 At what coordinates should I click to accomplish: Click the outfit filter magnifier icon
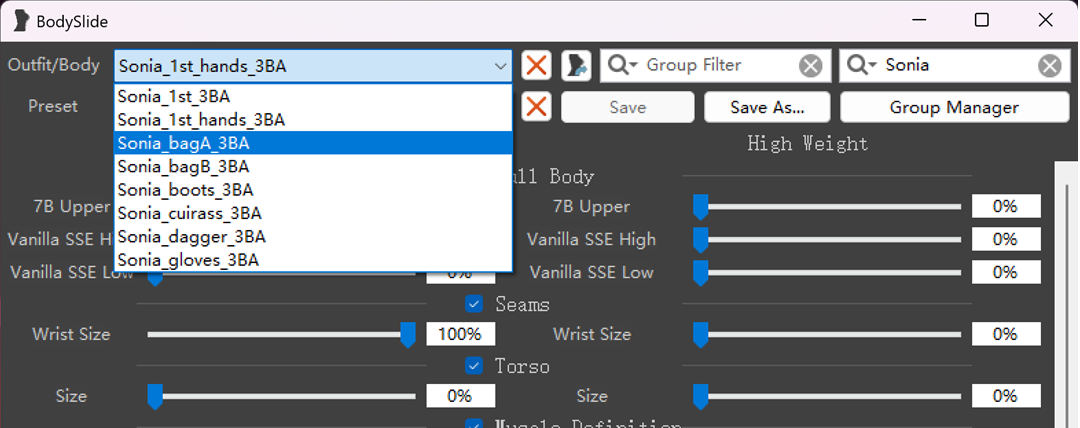point(860,66)
